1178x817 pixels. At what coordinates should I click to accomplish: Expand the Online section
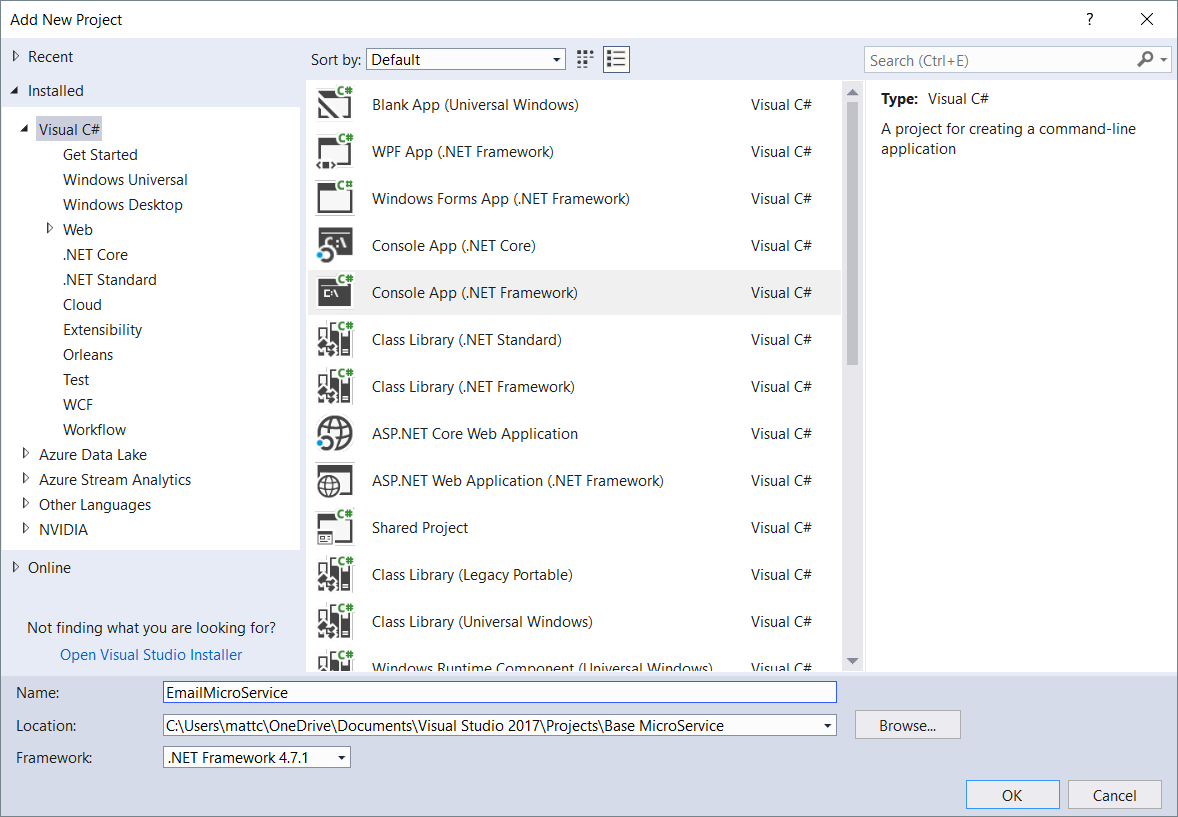tap(16, 567)
